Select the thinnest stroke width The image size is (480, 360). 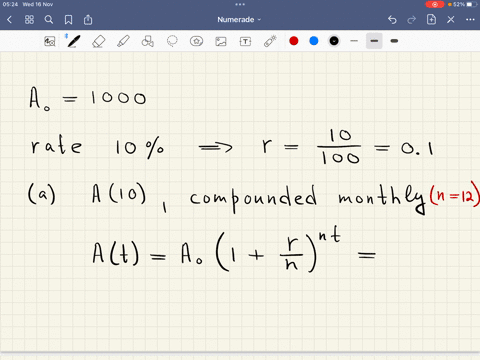click(x=354, y=41)
